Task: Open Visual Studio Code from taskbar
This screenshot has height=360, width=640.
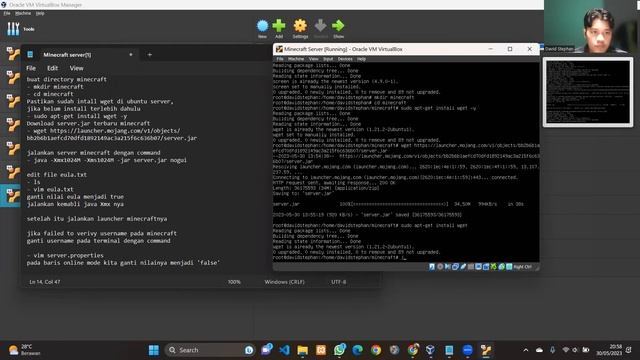Action: [284, 350]
